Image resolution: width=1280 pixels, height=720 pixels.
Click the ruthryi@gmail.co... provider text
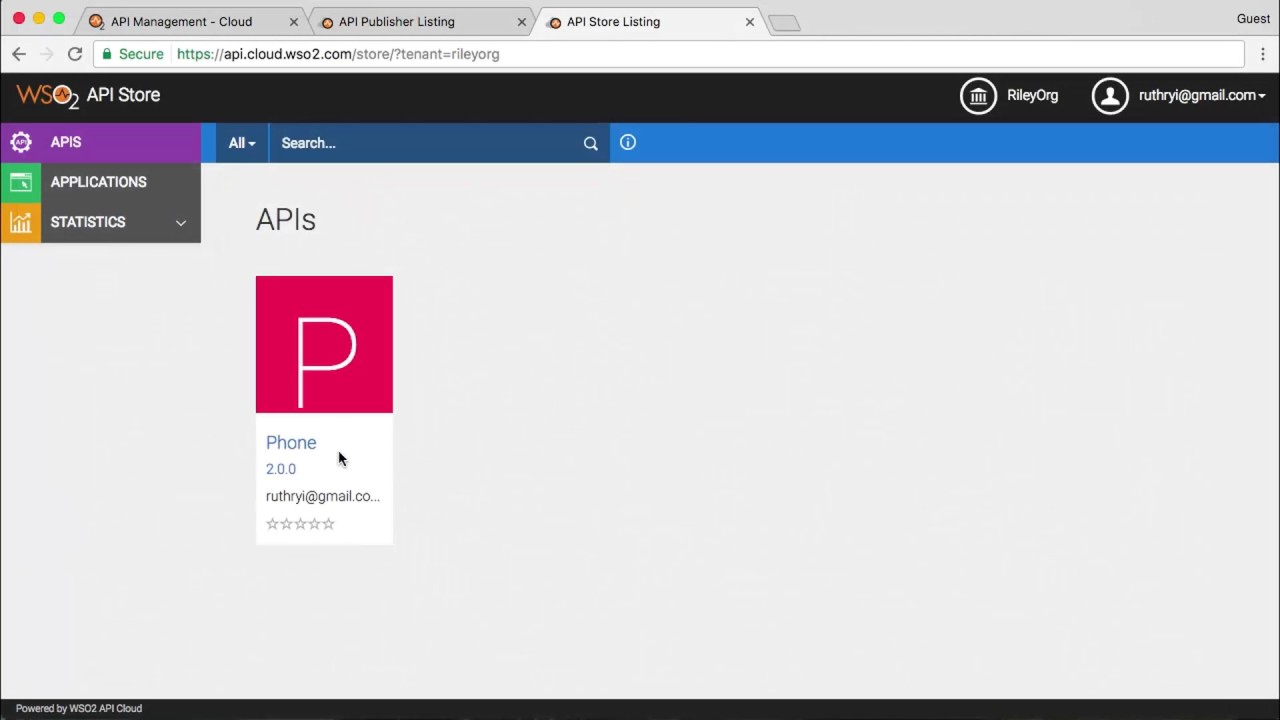323,496
